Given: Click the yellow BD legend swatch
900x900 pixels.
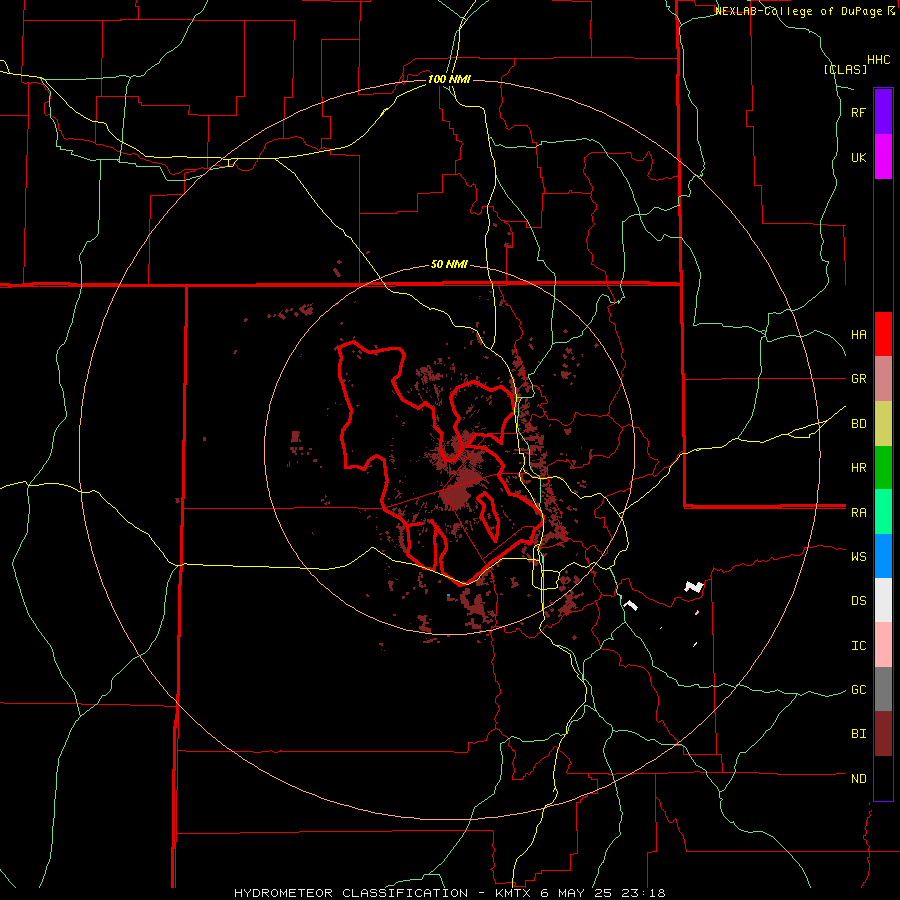Looking at the screenshot, I should [883, 424].
